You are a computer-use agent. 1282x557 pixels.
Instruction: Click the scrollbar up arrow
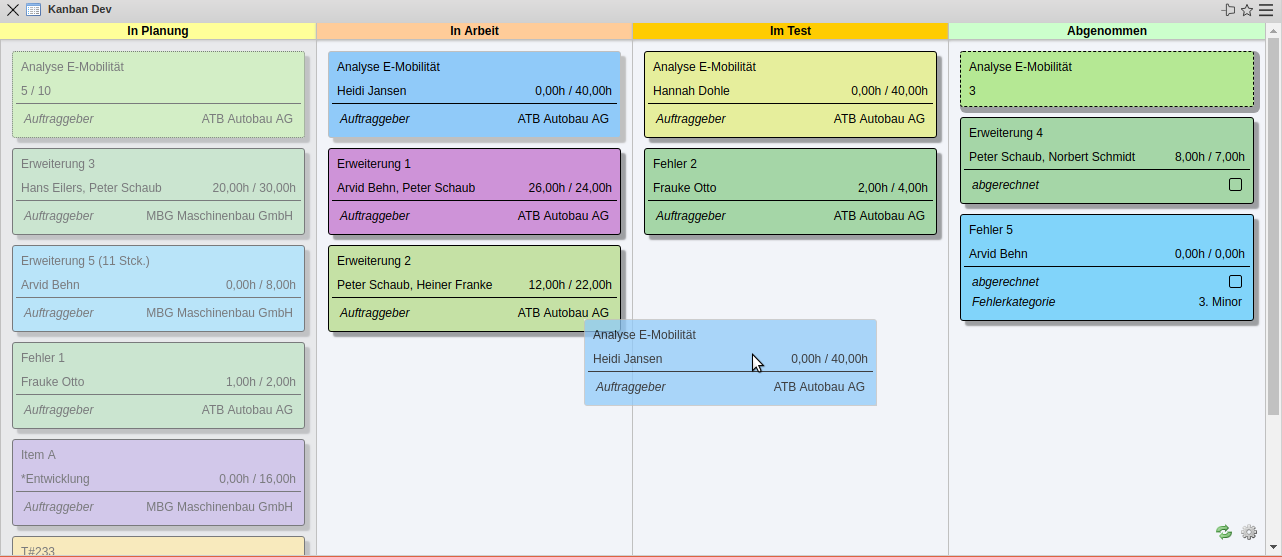click(x=1273, y=30)
